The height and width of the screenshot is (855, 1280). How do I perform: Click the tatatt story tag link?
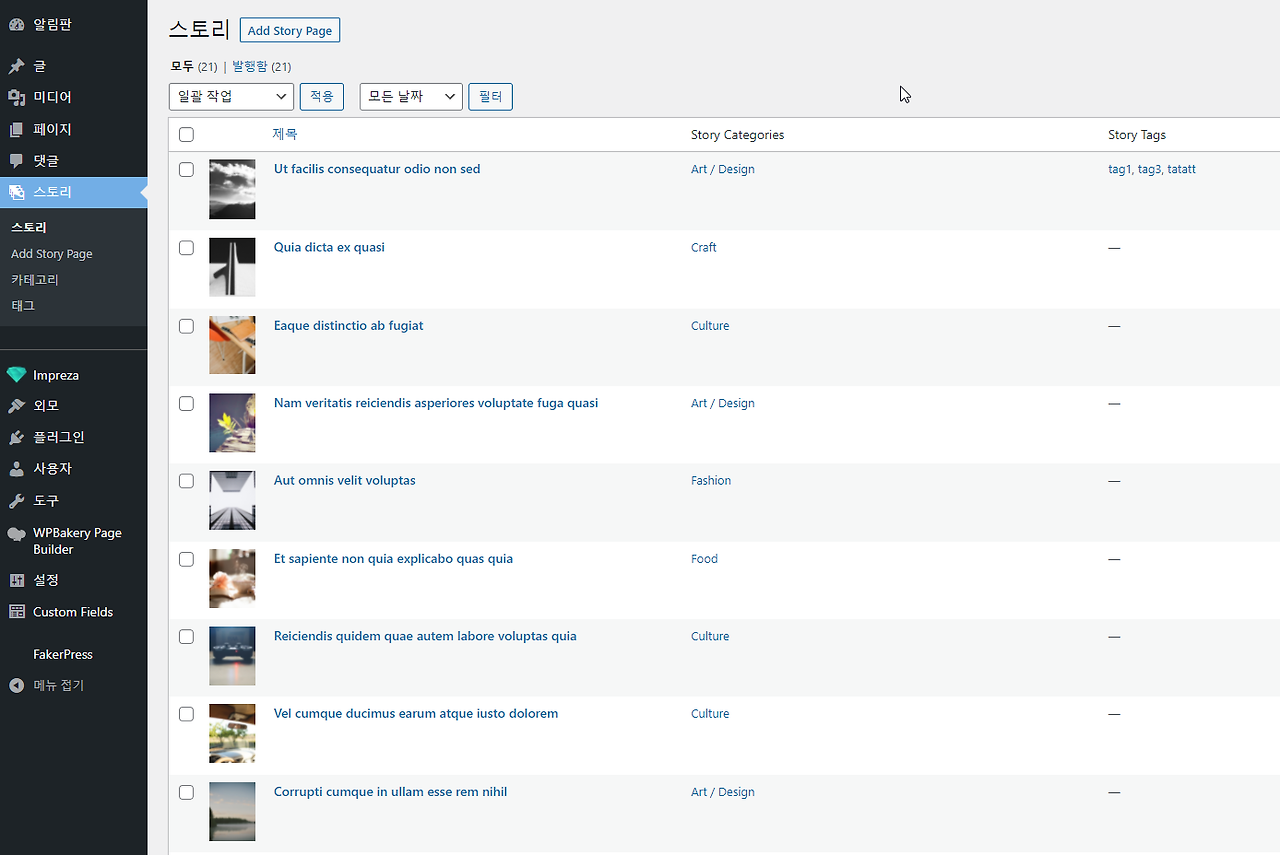click(1181, 169)
